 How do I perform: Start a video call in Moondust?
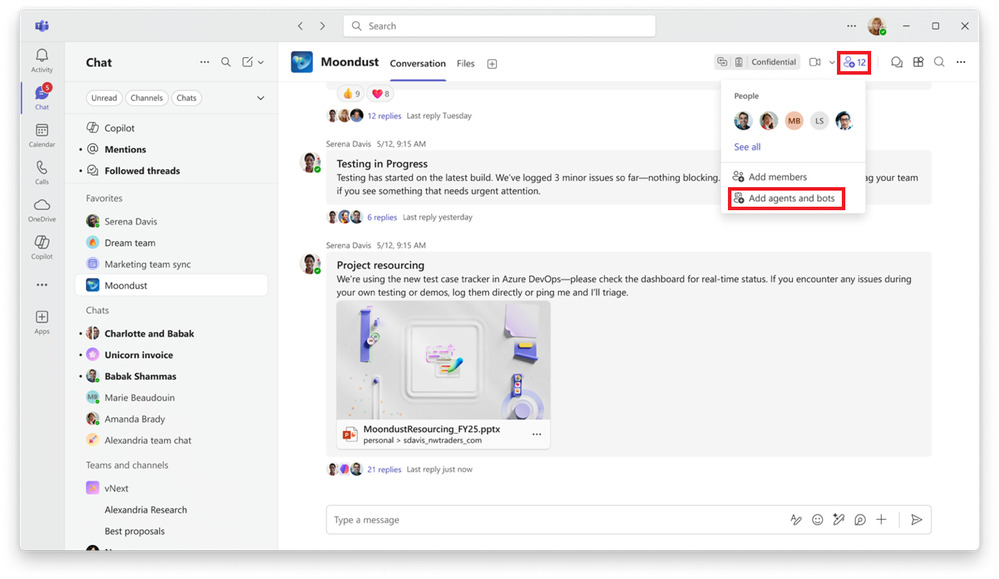(815, 62)
